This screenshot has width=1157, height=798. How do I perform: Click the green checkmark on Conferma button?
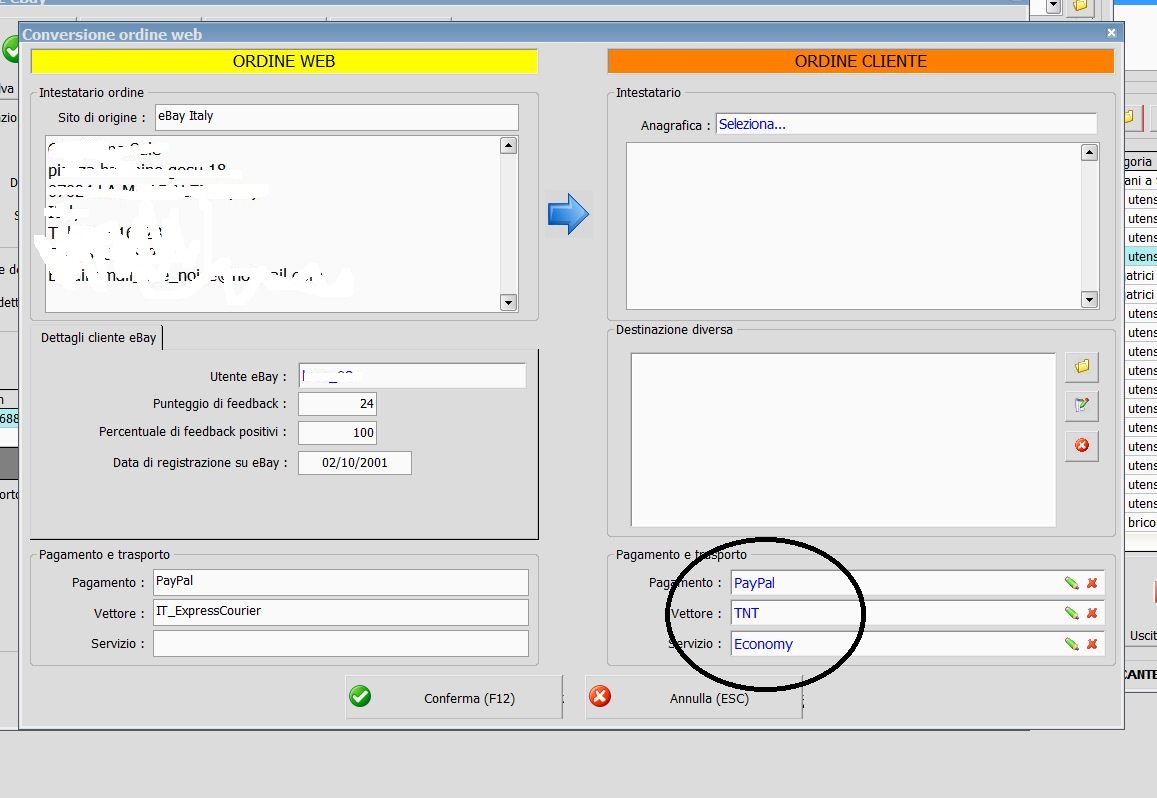(360, 696)
